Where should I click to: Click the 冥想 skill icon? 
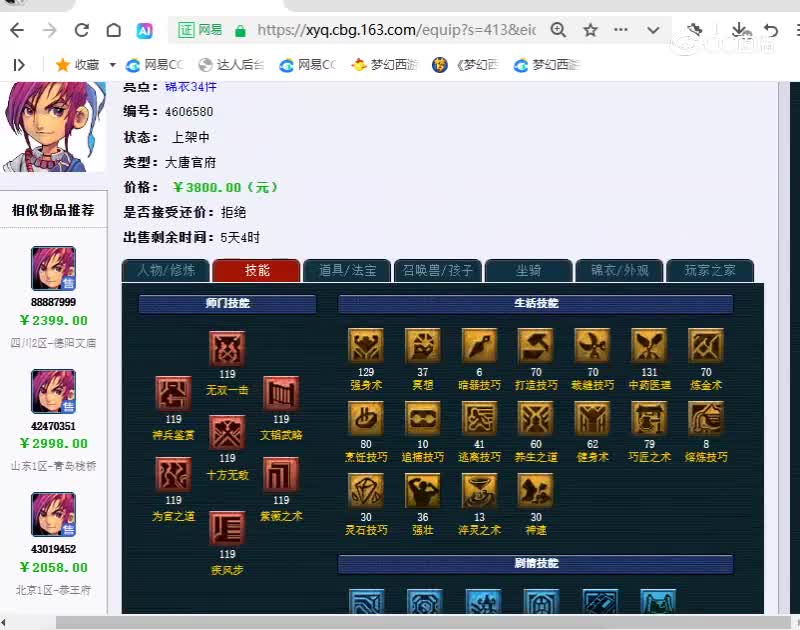pyautogui.click(x=422, y=345)
